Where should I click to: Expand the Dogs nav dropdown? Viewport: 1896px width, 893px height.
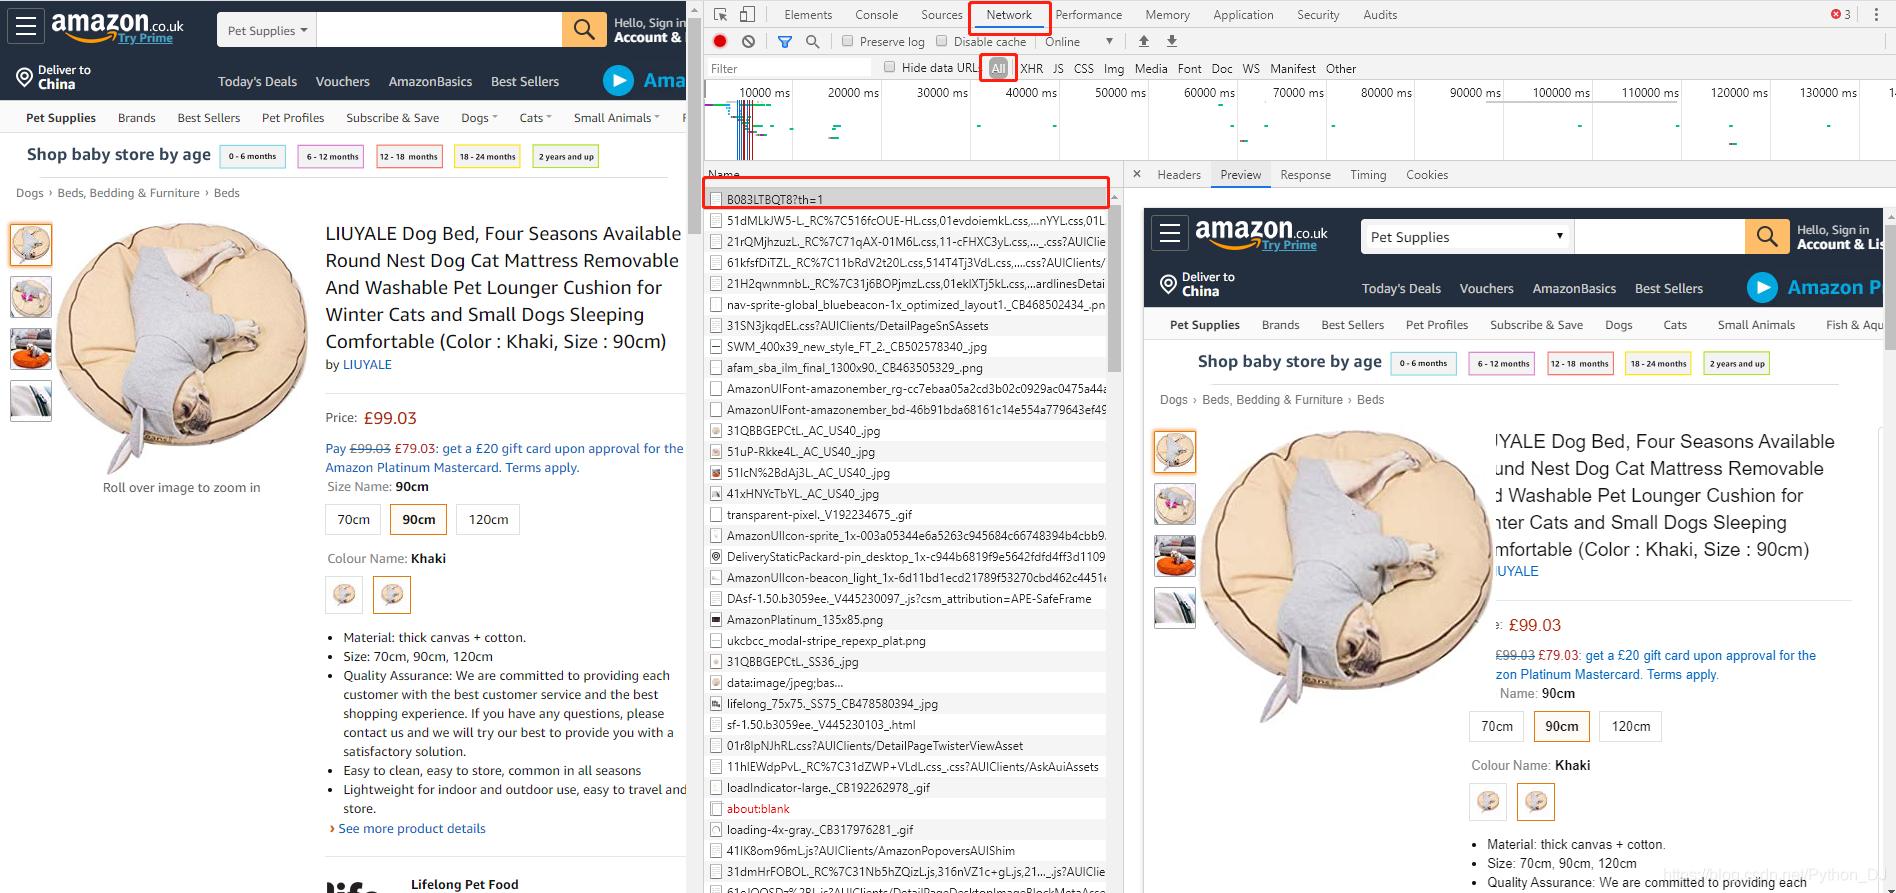point(479,117)
